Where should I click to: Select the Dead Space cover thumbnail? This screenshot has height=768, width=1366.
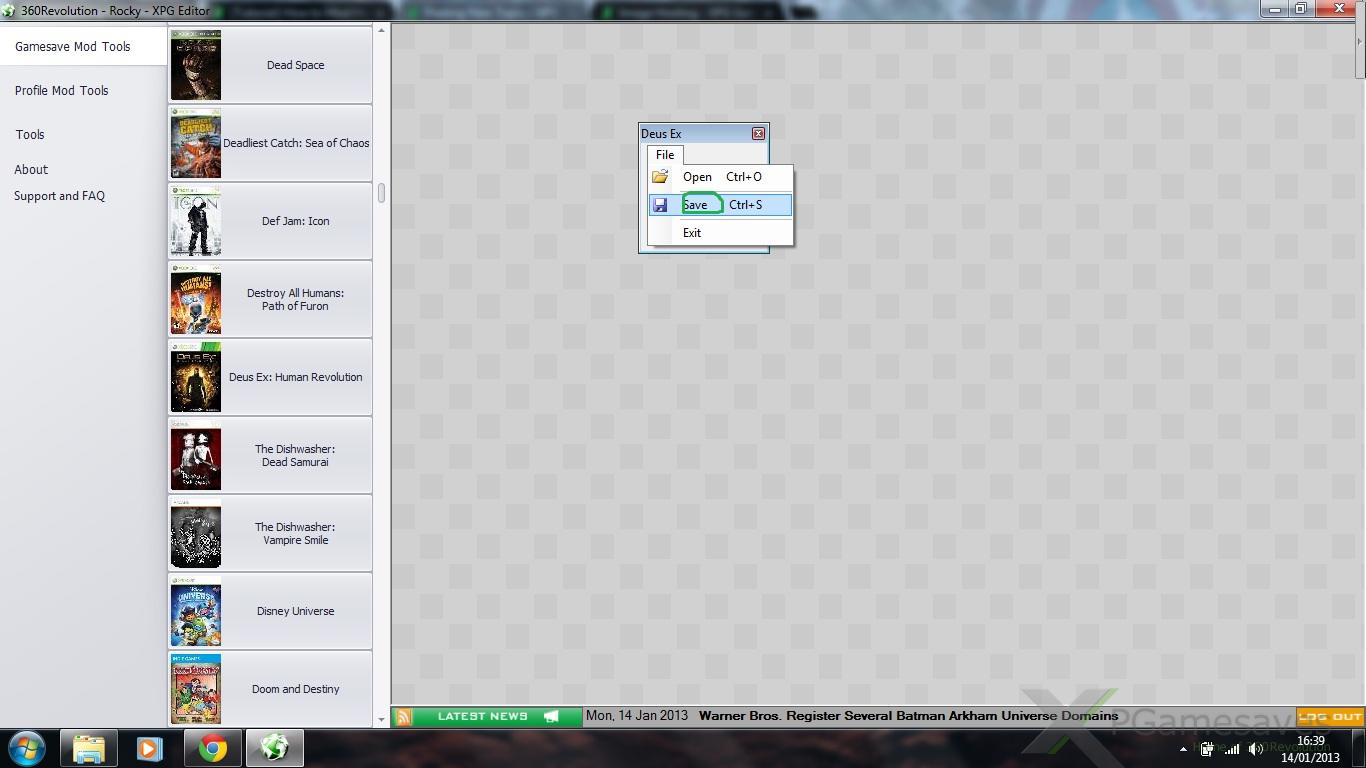coord(196,65)
